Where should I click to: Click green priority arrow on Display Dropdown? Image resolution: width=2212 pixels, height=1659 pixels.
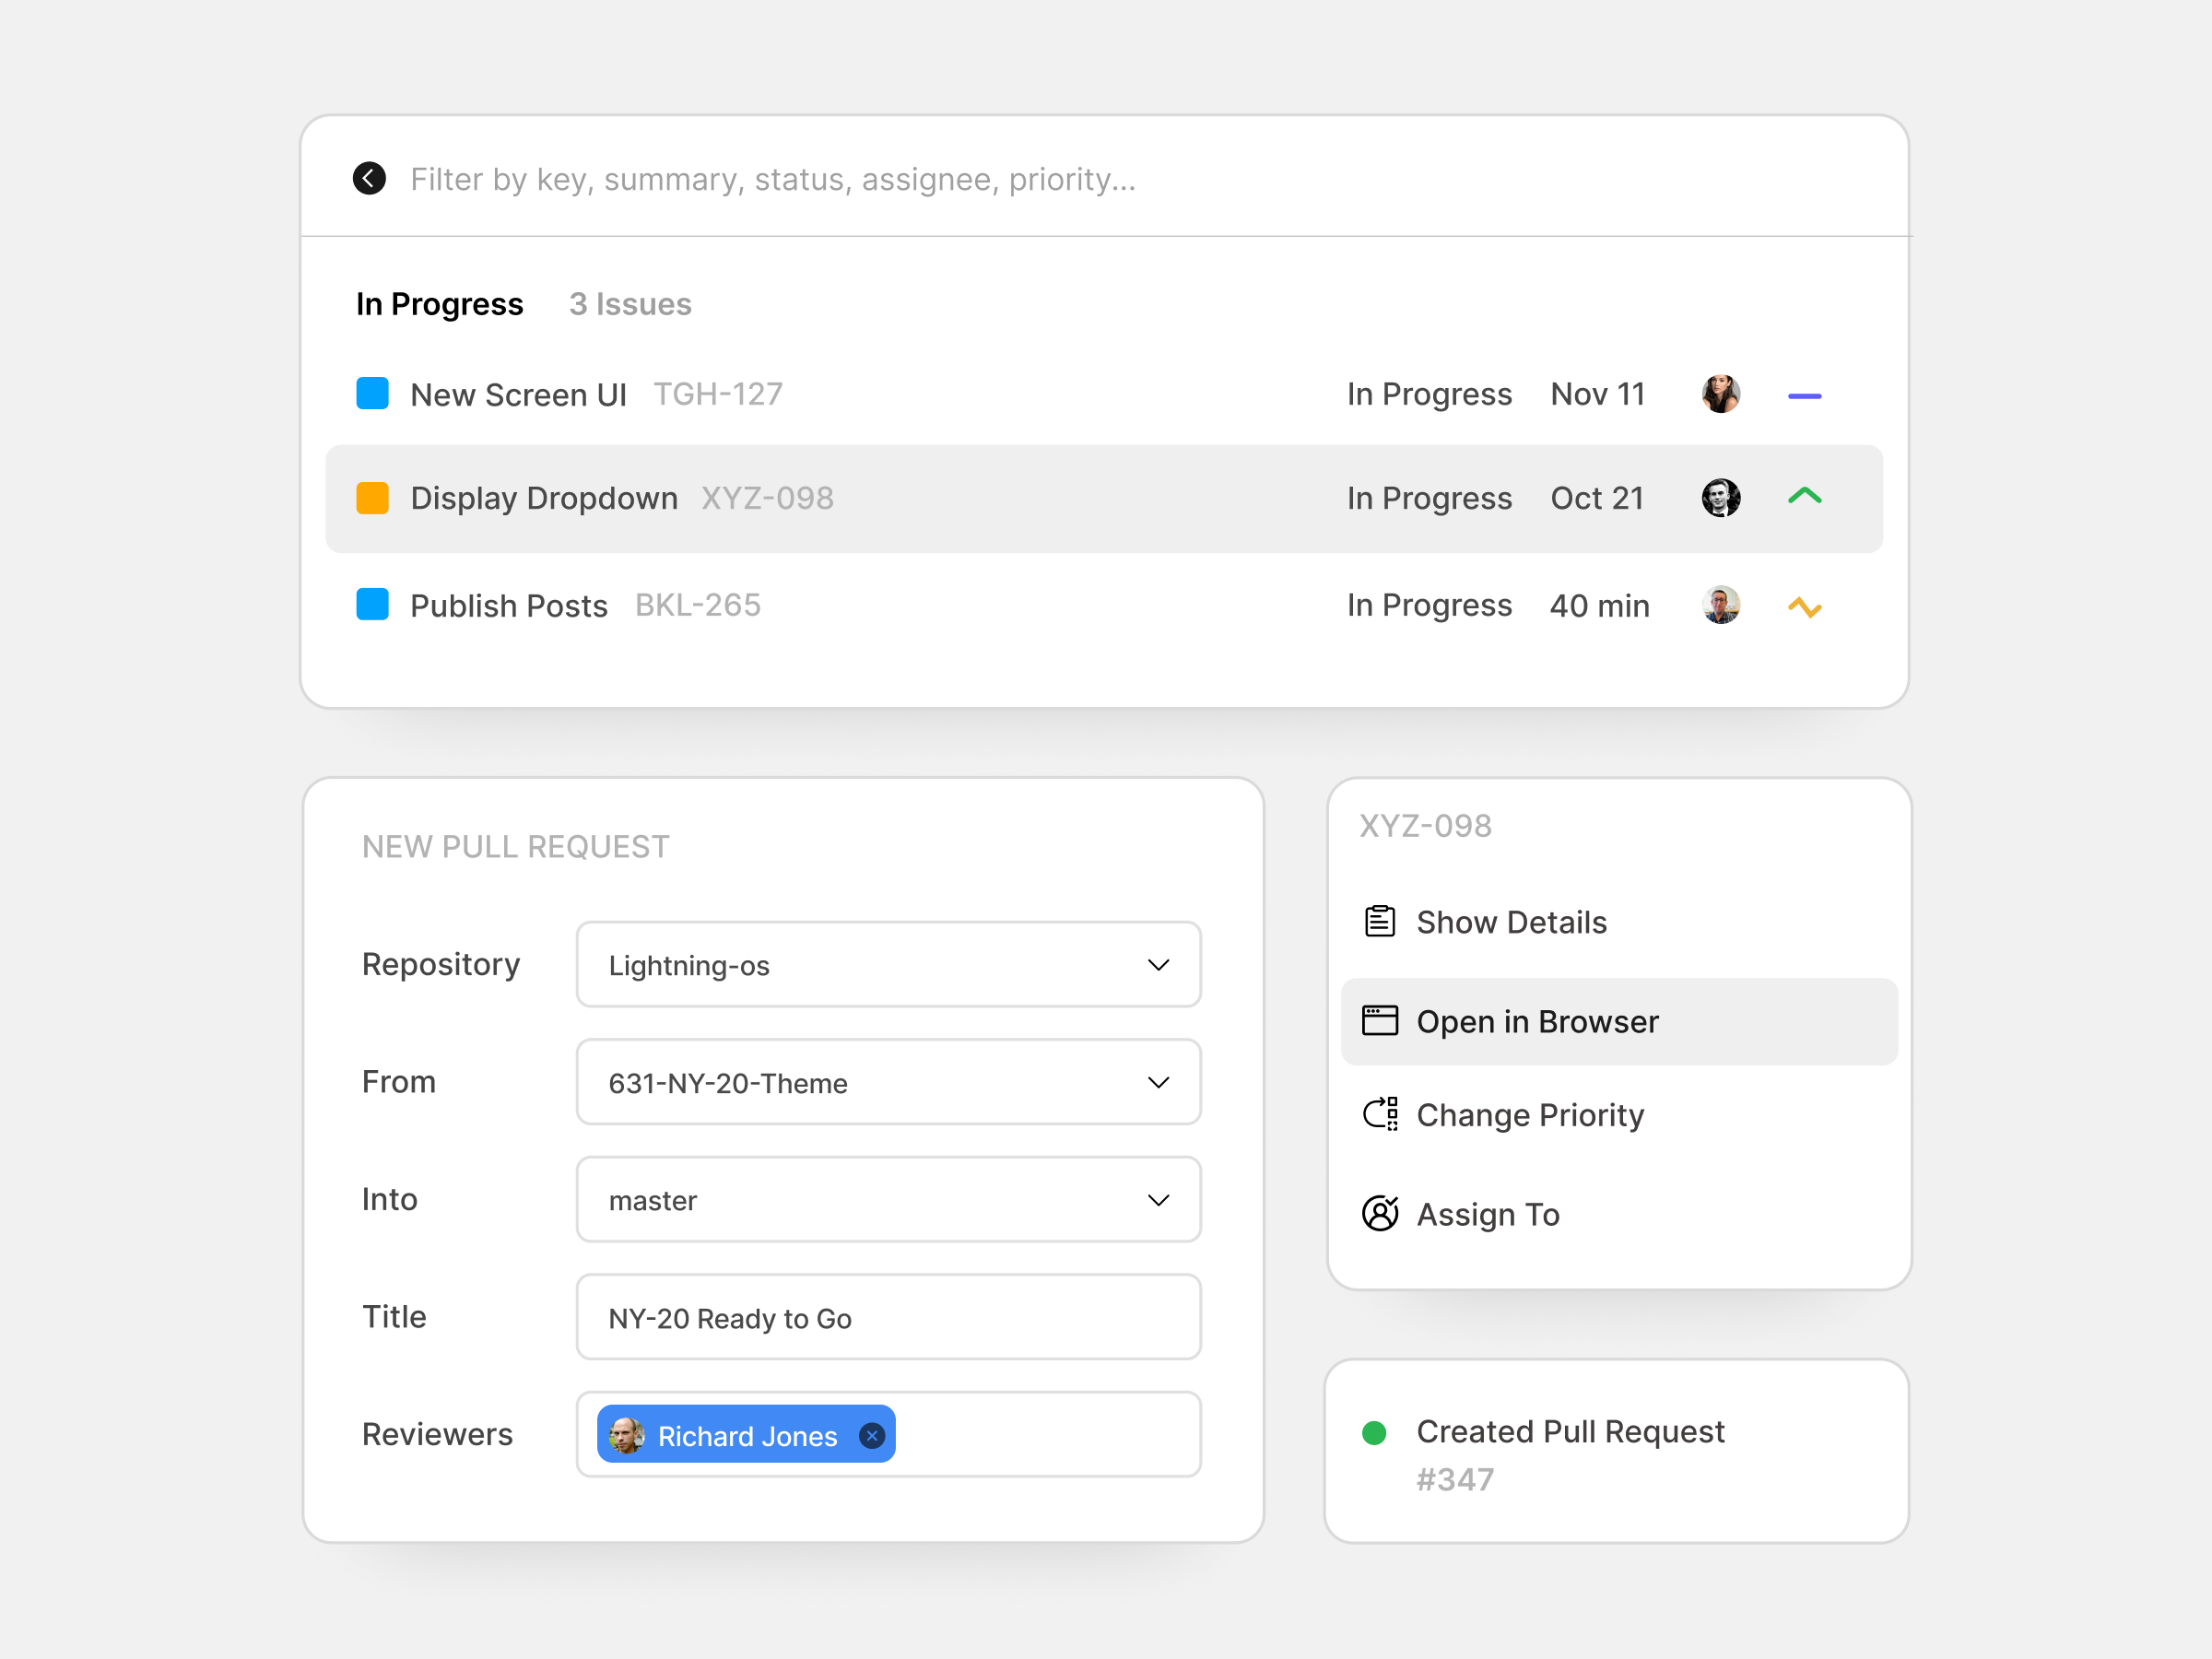1804,497
